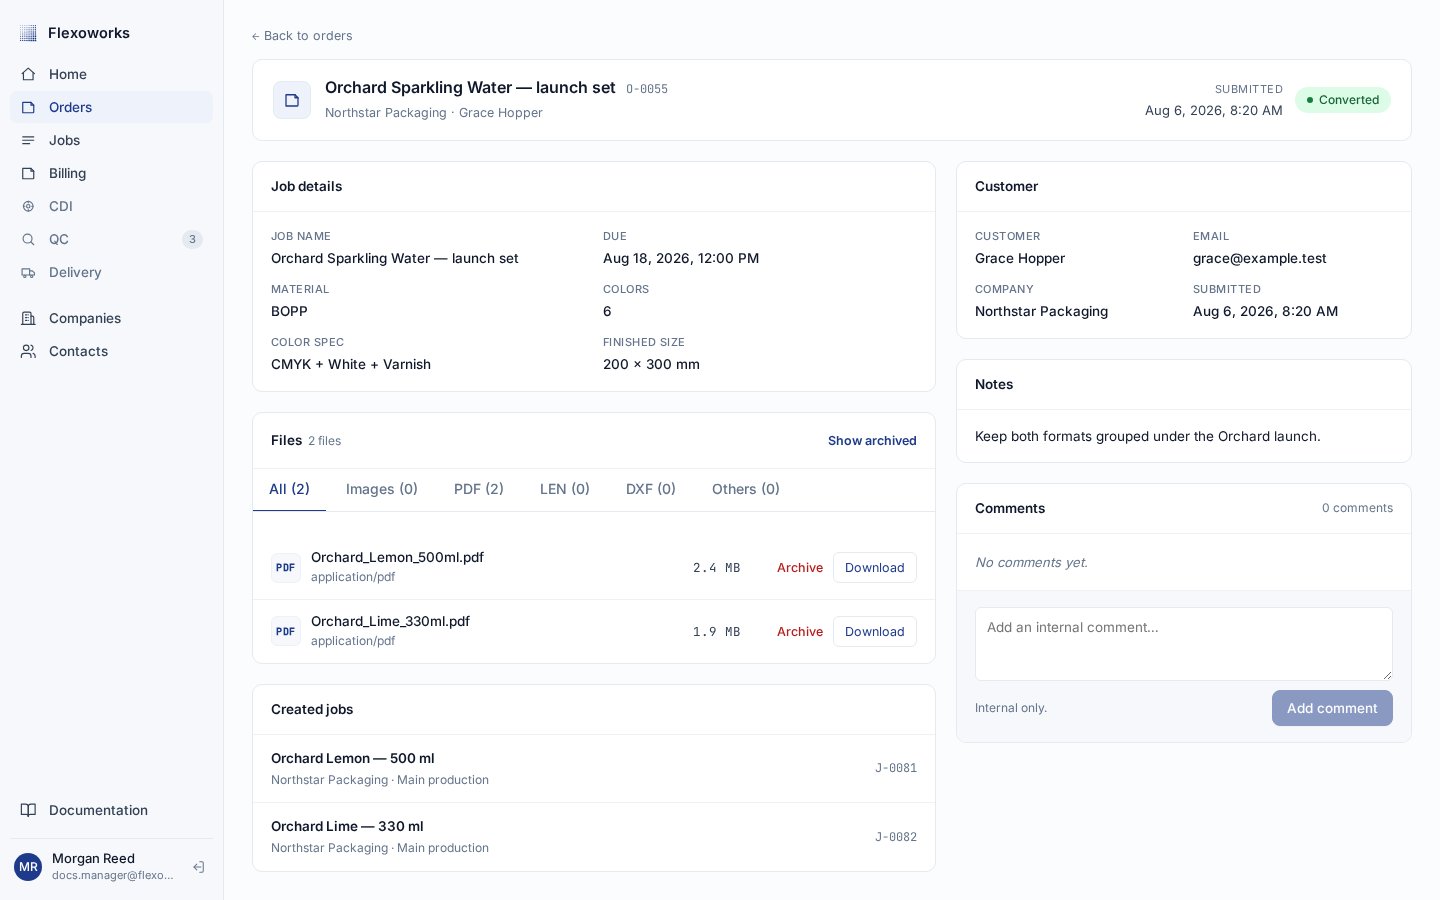Switch to the All (2) files tab

pyautogui.click(x=289, y=489)
